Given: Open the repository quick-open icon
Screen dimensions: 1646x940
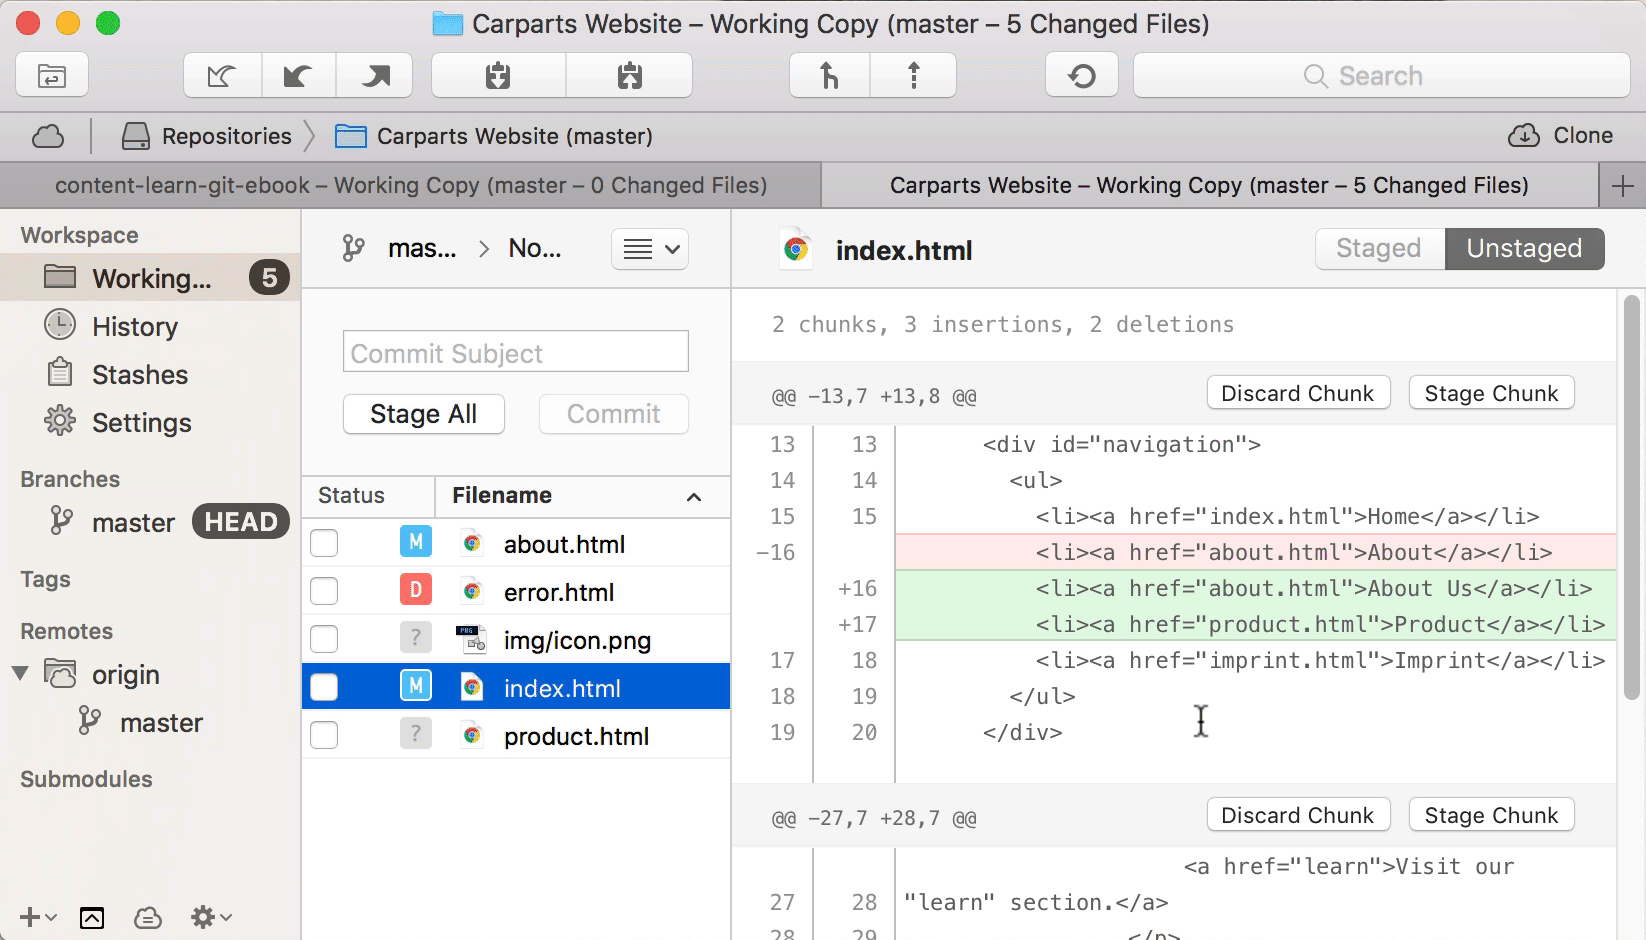Looking at the screenshot, I should pos(52,76).
